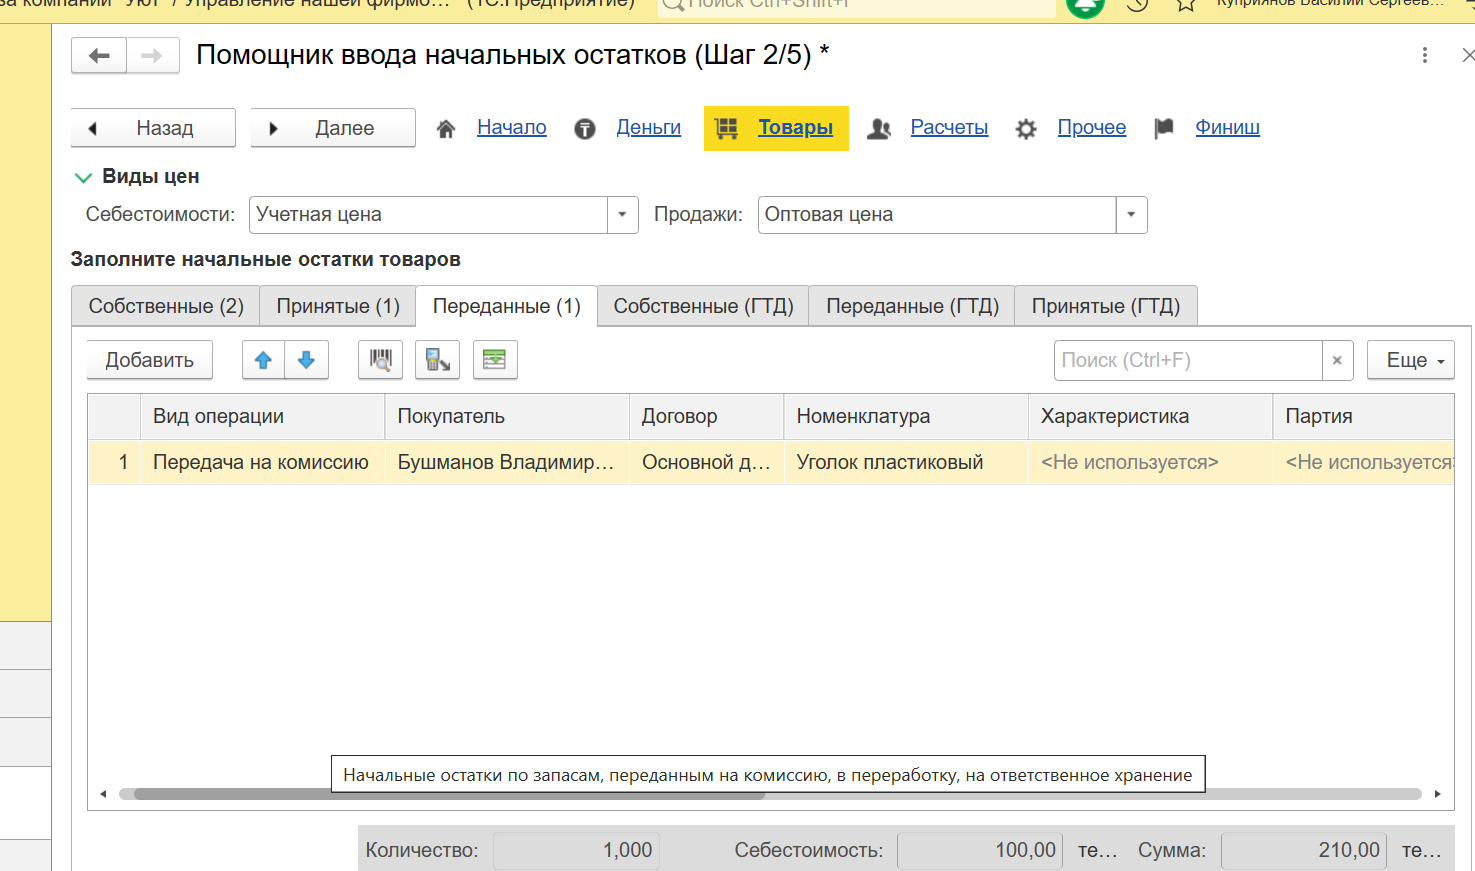Expand the Еще menu button
The image size is (1475, 871).
point(1410,361)
